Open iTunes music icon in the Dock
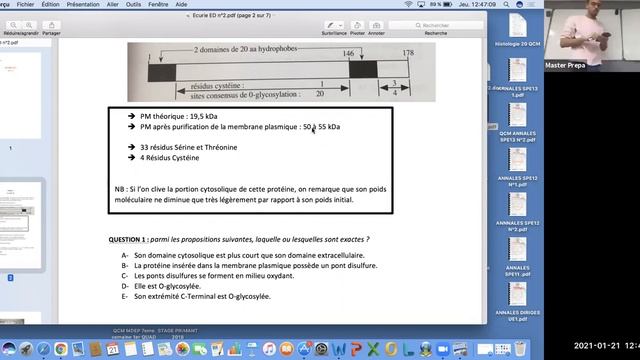The width and height of the screenshot is (640, 360). [269, 349]
